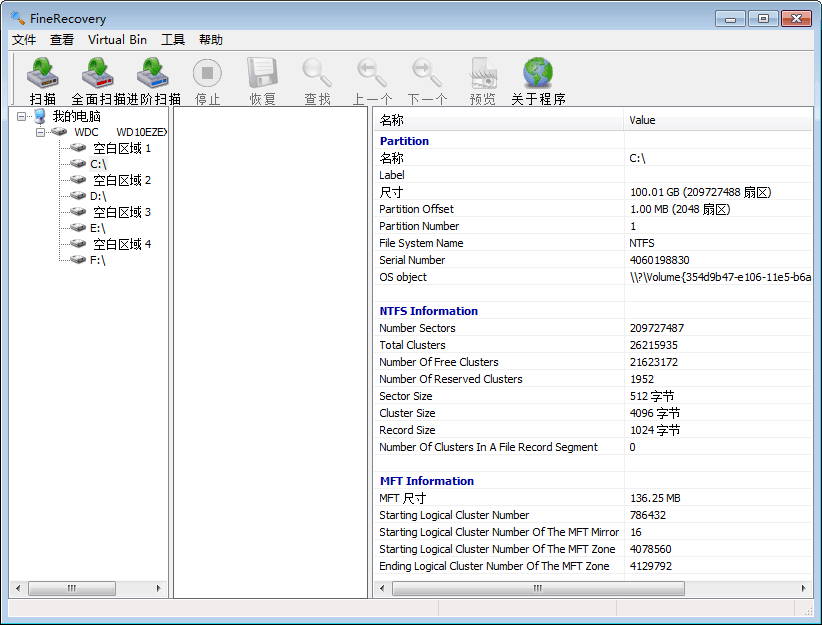Click the 名称 column header
This screenshot has height=625, width=822.
(x=497, y=120)
